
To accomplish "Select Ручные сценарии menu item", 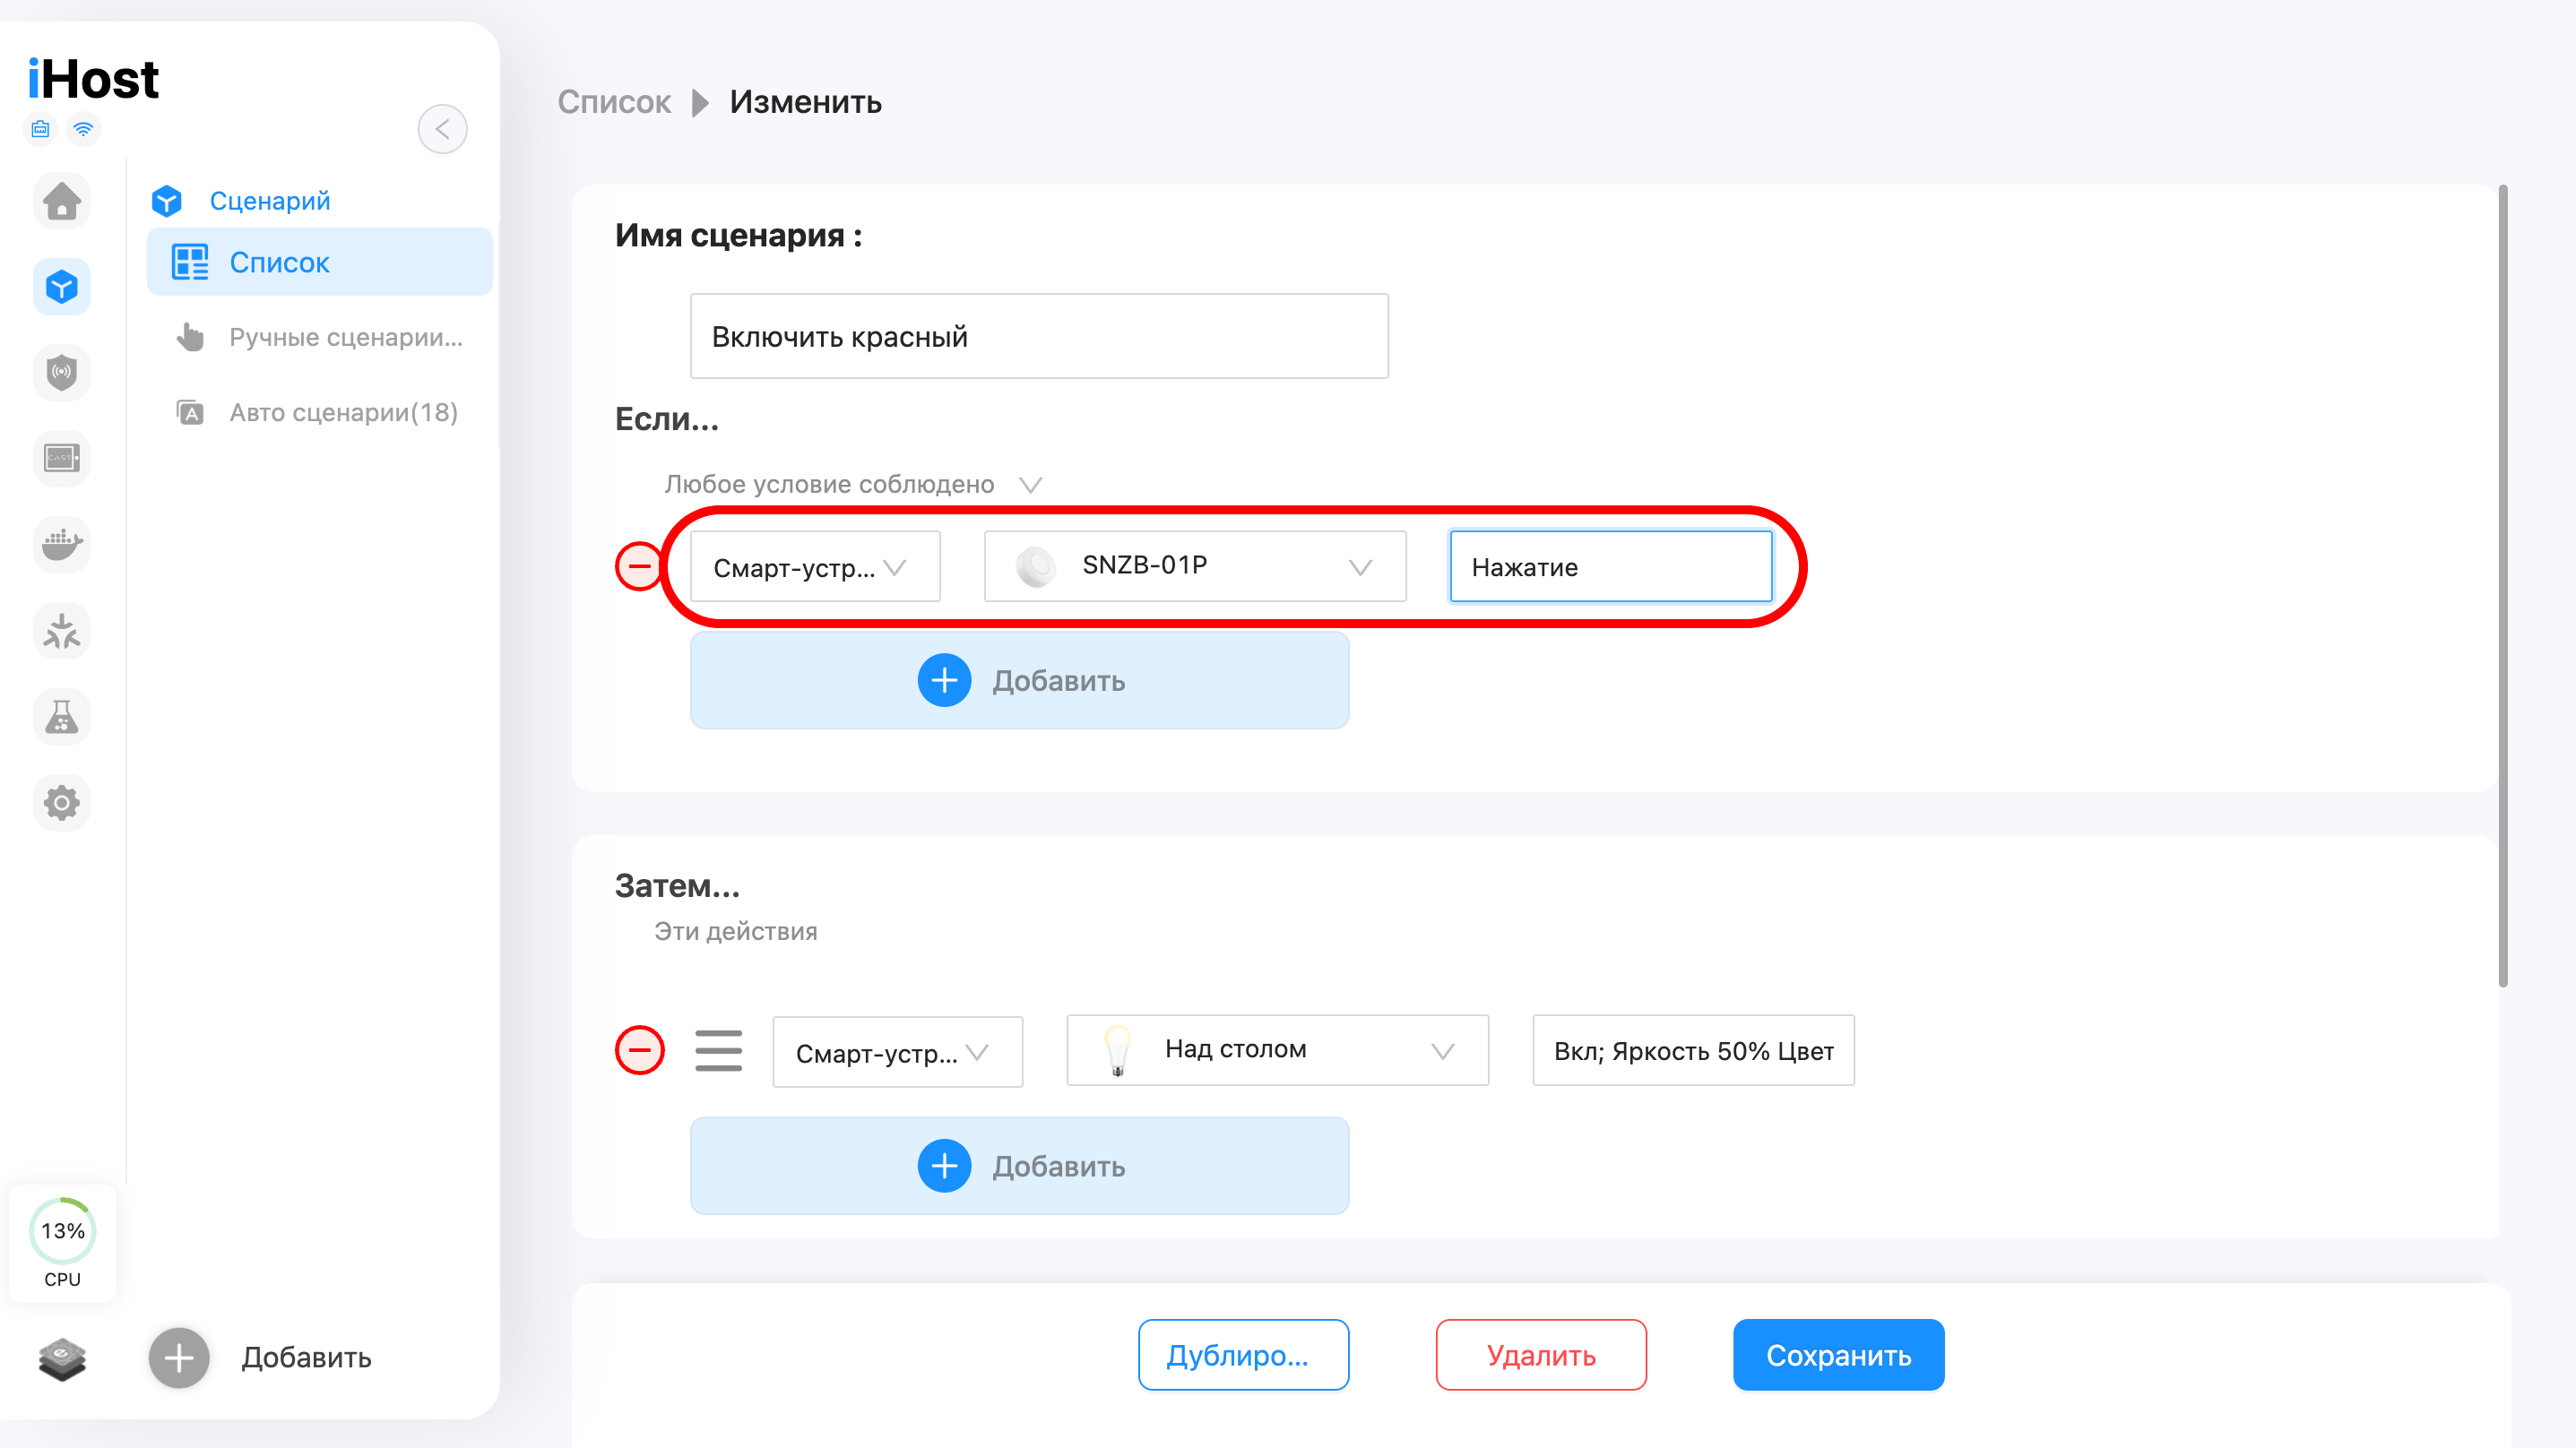I will coord(345,338).
